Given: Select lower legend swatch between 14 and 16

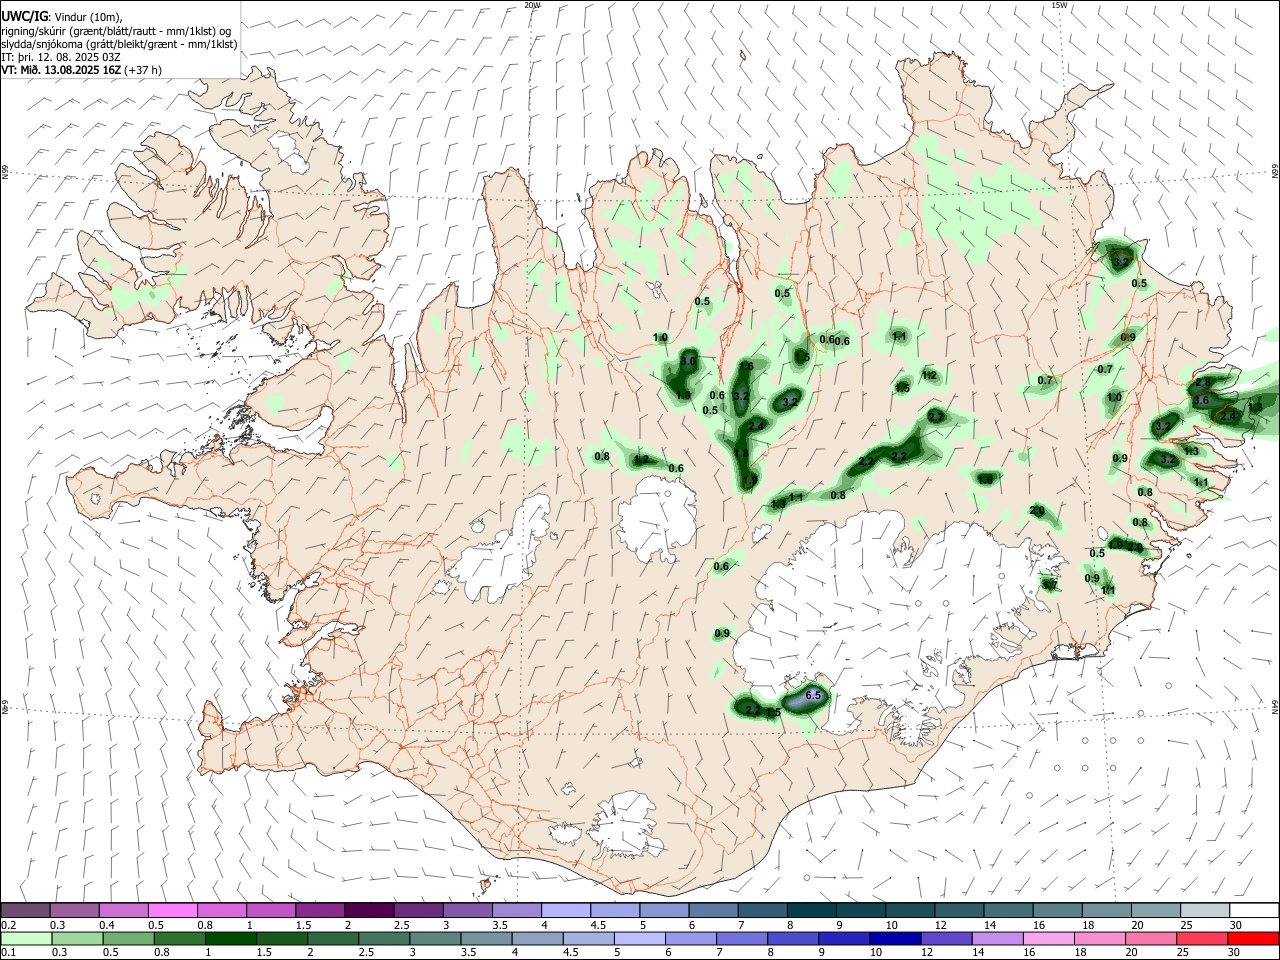Looking at the screenshot, I should coord(996,939).
